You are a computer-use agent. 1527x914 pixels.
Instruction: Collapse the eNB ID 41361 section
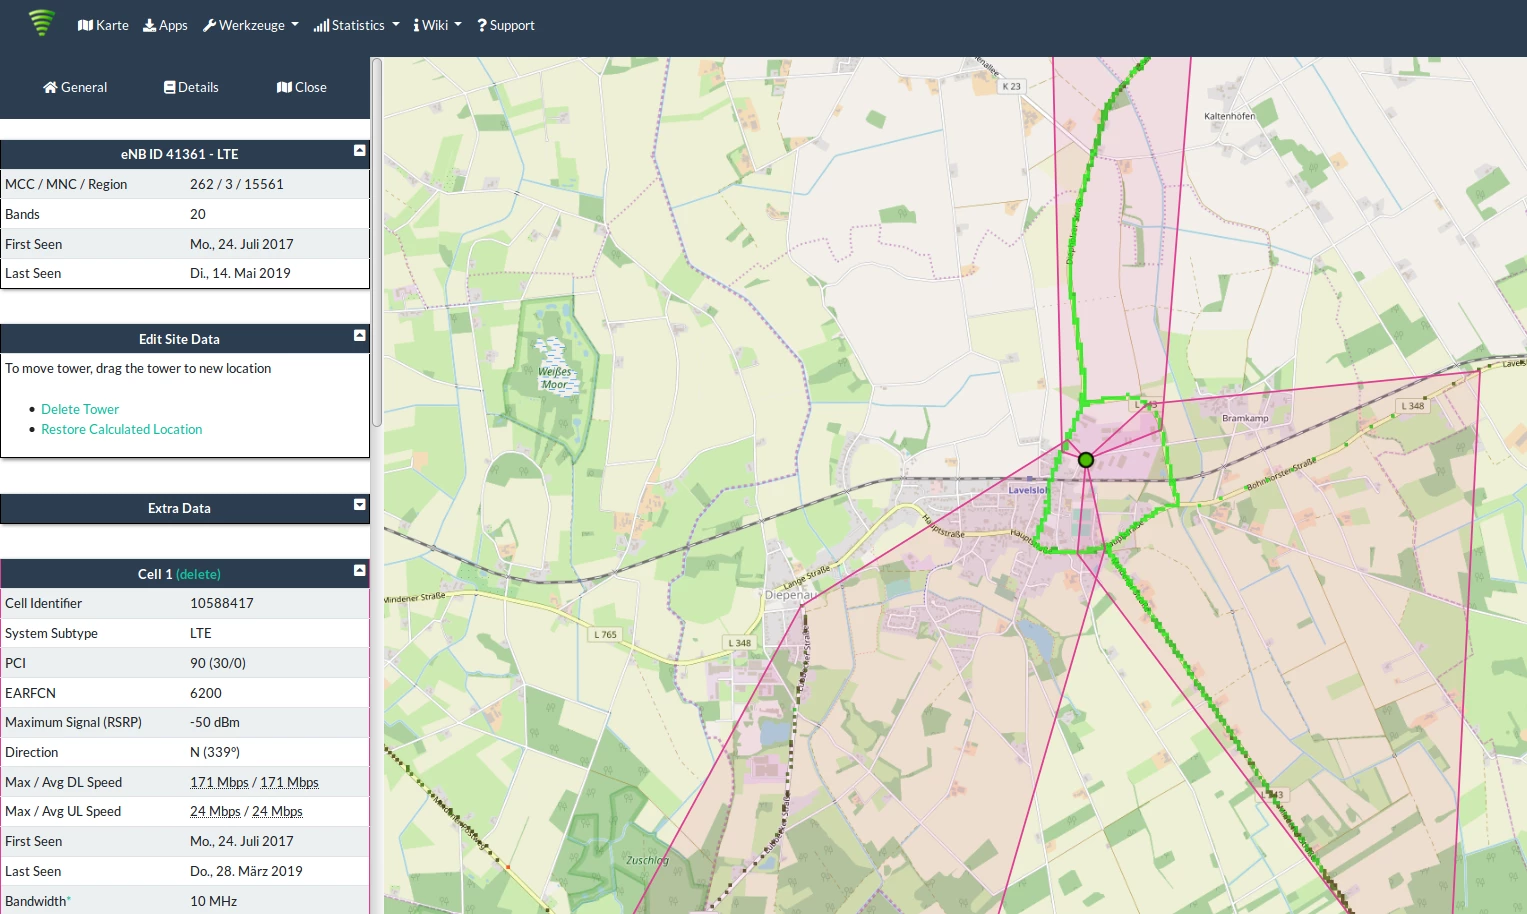pyautogui.click(x=360, y=151)
